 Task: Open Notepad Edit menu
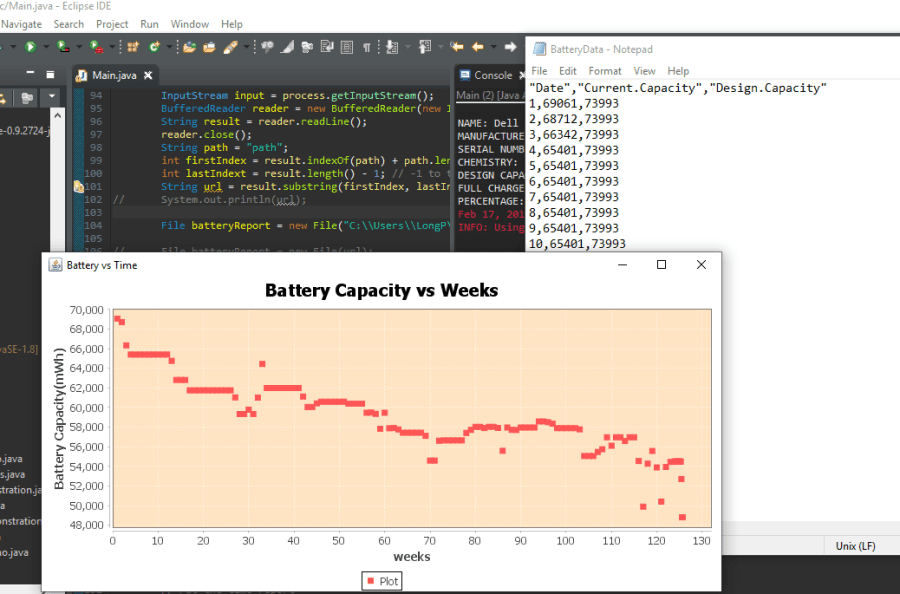click(x=568, y=71)
